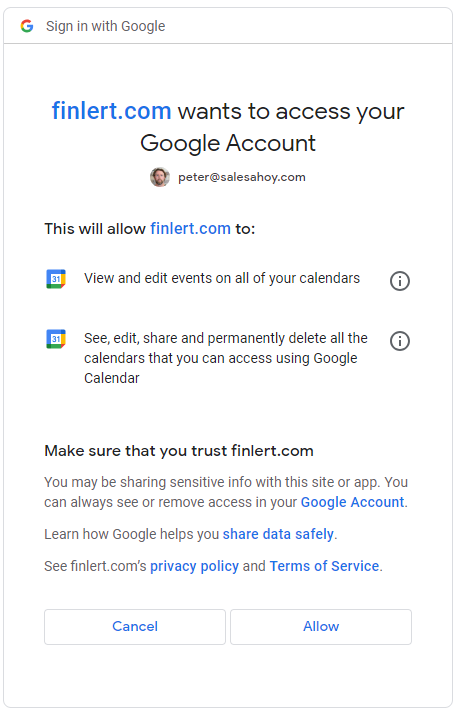Click the Google Calendar icon beside View and edit events
Viewport: 455px width, 712px height.
tap(56, 278)
